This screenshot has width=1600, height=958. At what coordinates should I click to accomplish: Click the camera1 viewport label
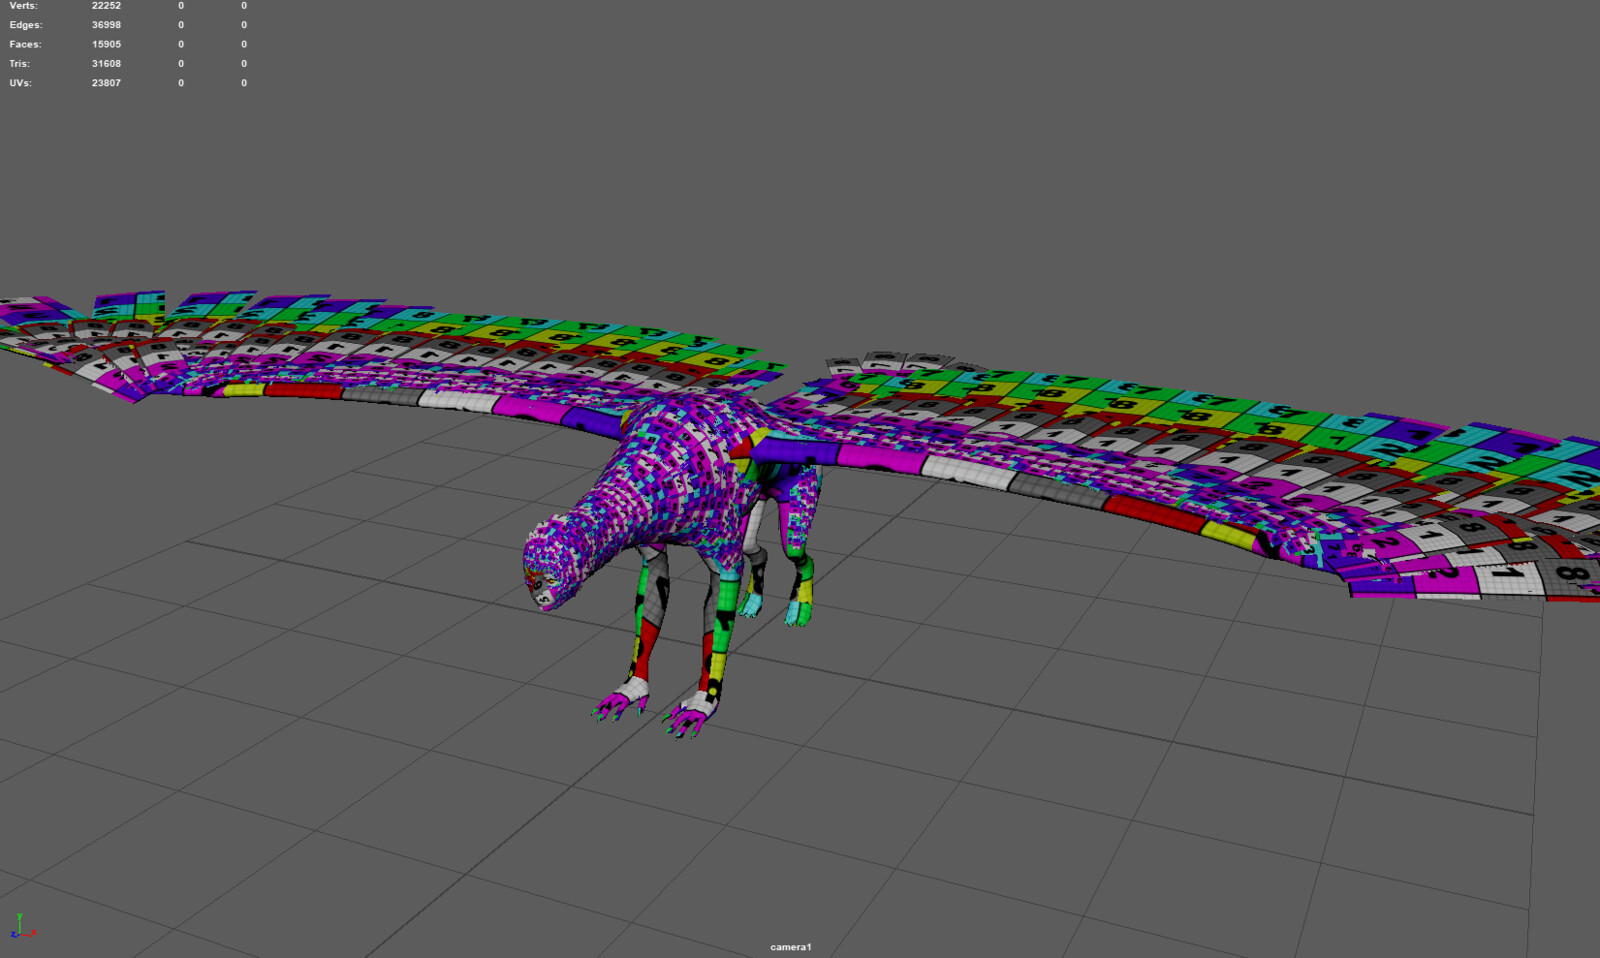pos(791,947)
